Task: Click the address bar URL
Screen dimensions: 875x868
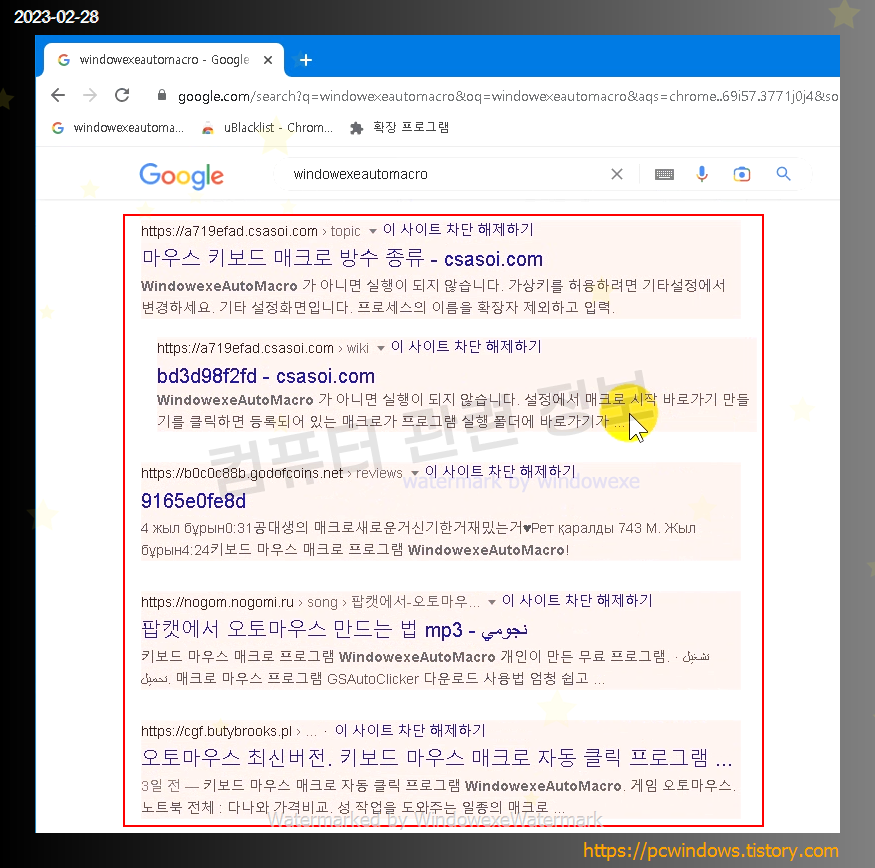Action: pos(508,97)
